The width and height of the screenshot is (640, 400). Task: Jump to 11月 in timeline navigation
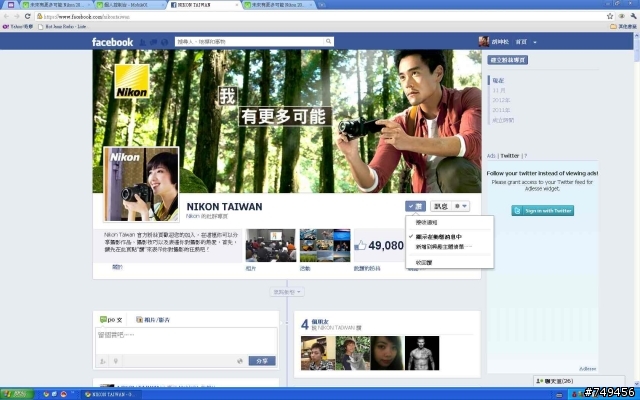click(499, 90)
